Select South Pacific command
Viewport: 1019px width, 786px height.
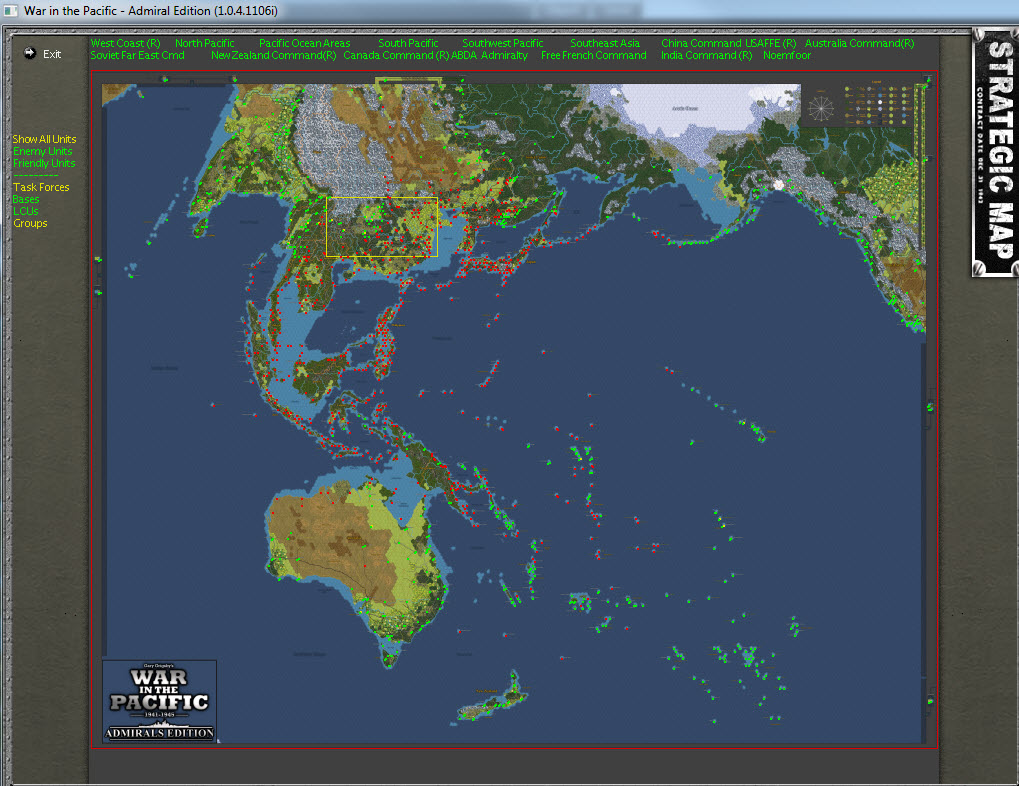click(x=408, y=43)
